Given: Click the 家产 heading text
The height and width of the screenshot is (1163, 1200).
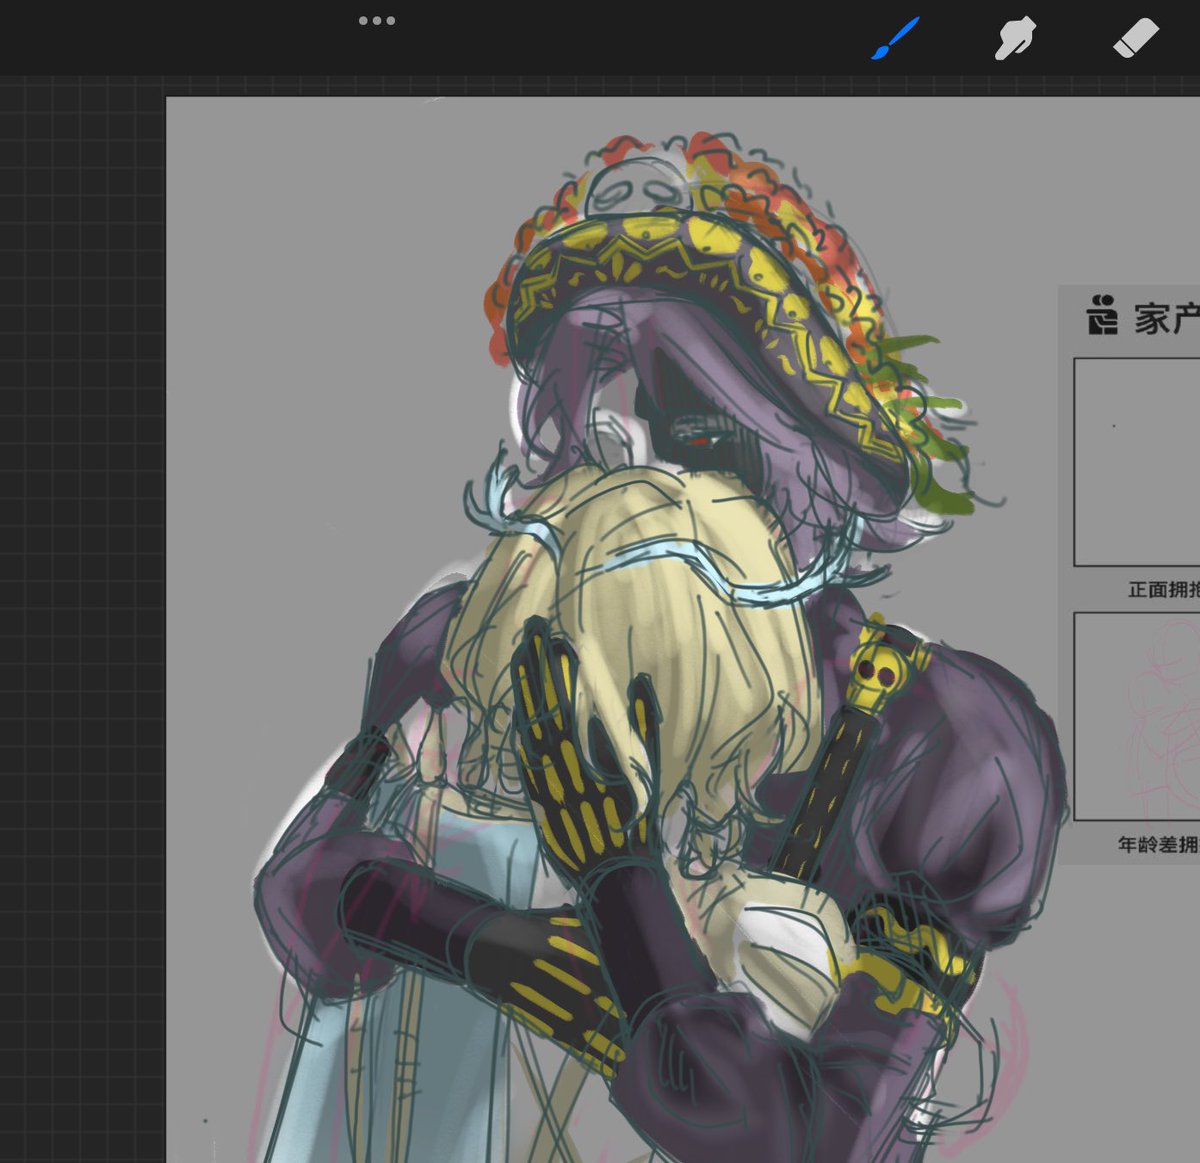Looking at the screenshot, I should click(1167, 318).
